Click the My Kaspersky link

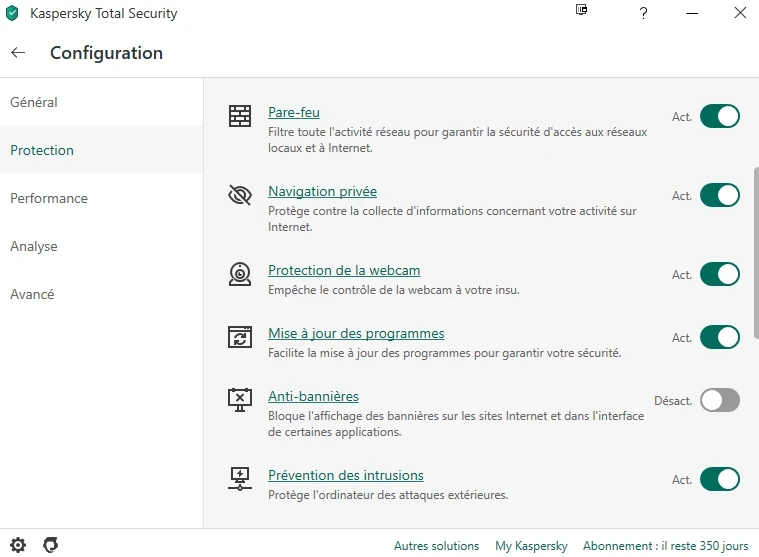(531, 546)
